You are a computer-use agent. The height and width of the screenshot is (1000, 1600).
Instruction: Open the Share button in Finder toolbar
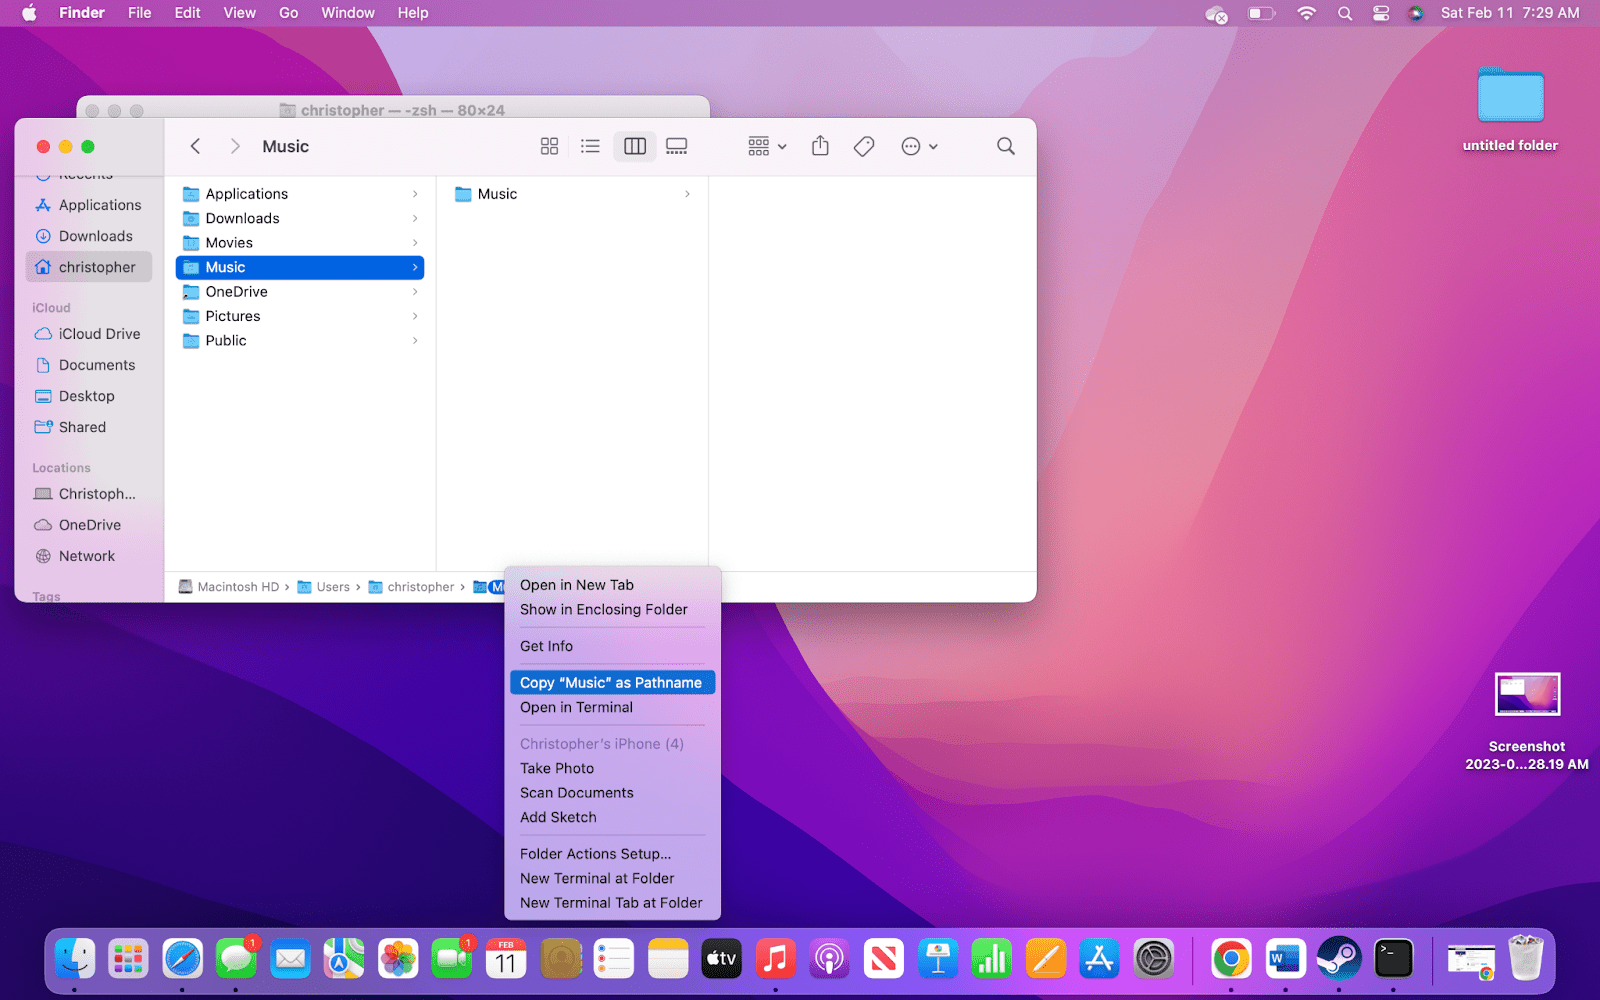click(820, 146)
